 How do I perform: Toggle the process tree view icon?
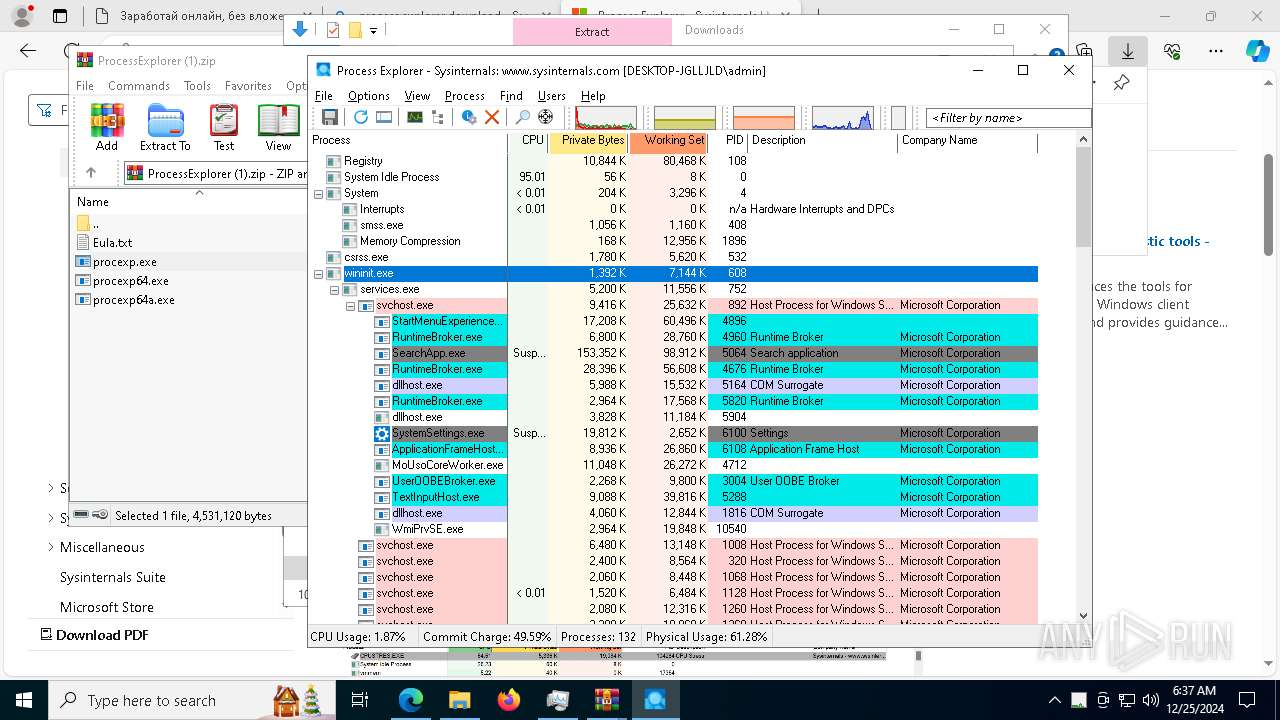point(437,117)
